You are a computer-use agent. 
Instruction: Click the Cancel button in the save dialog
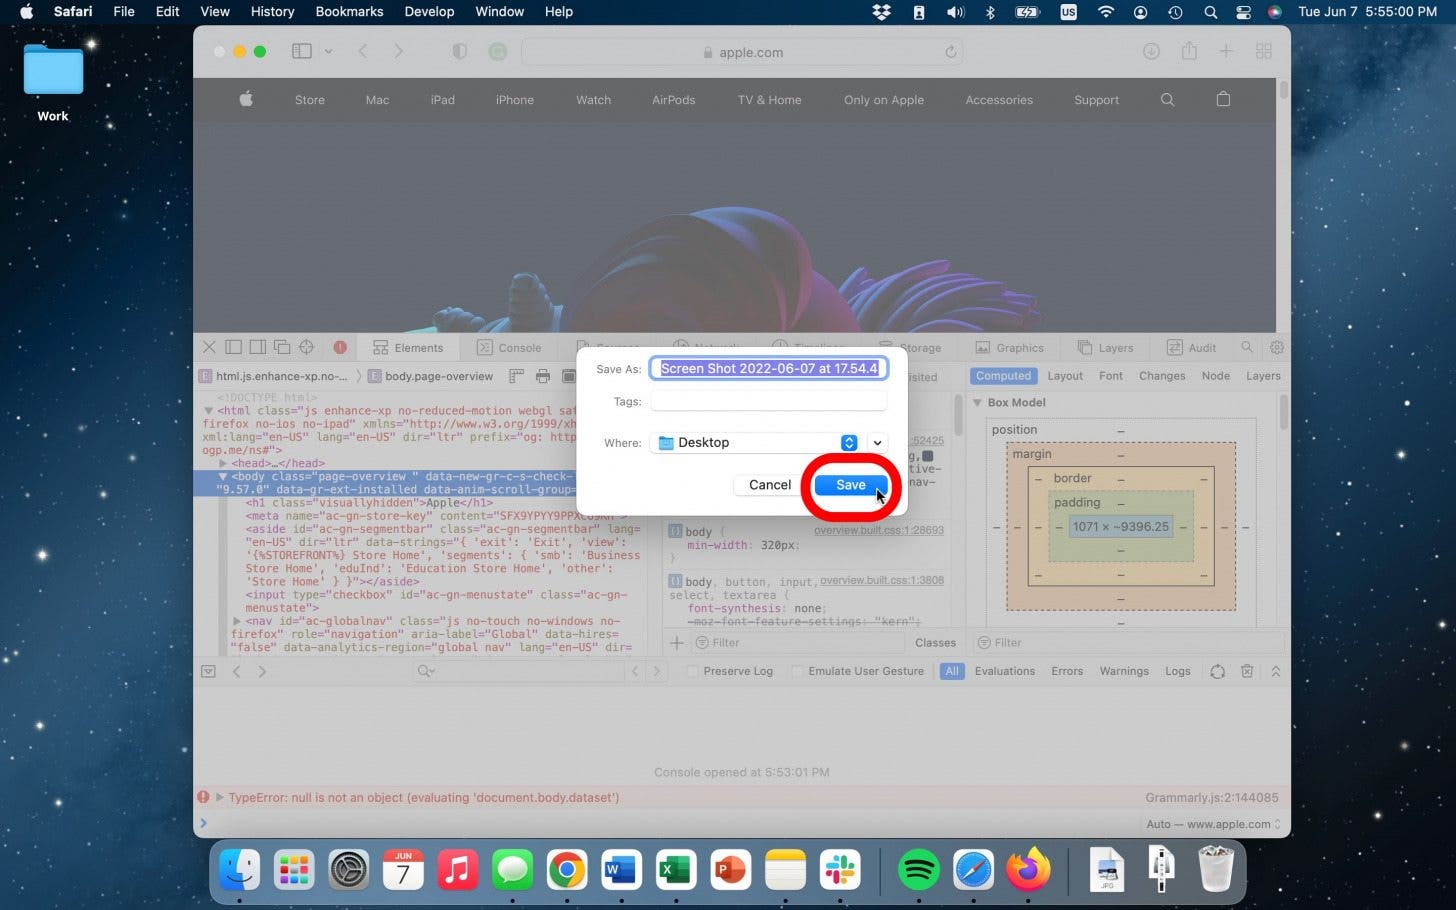click(x=769, y=484)
